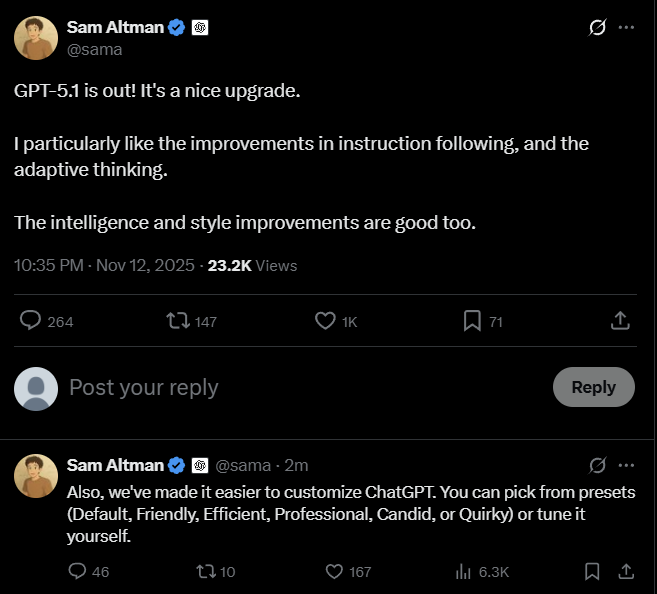Reply to the ChatGPT customization tweet

coord(77,571)
